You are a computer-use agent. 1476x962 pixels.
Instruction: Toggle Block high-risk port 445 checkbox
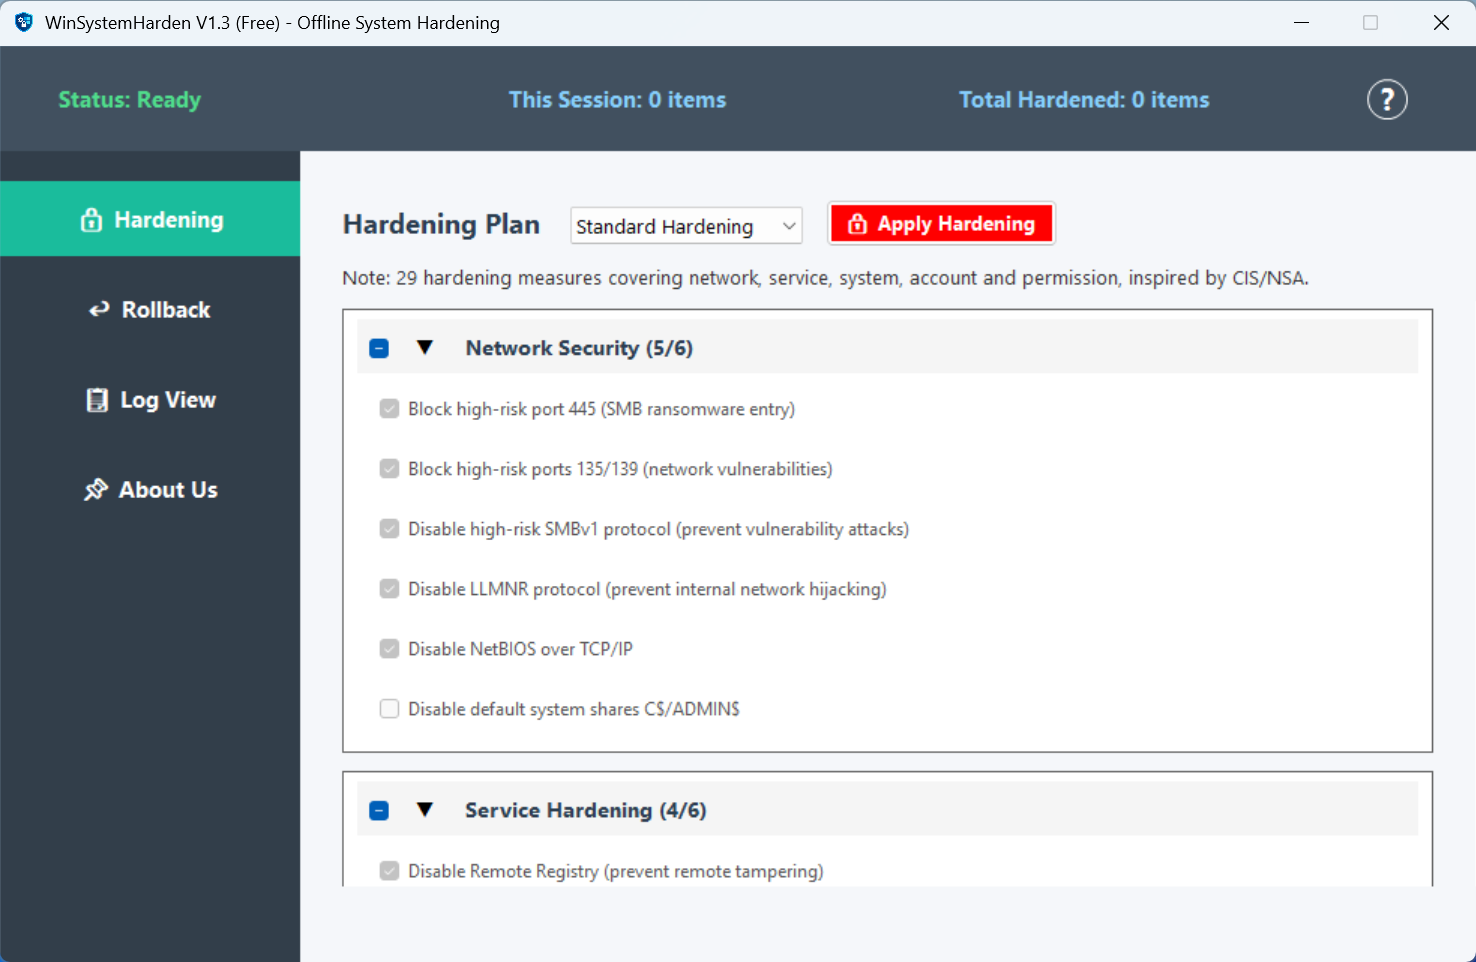389,409
